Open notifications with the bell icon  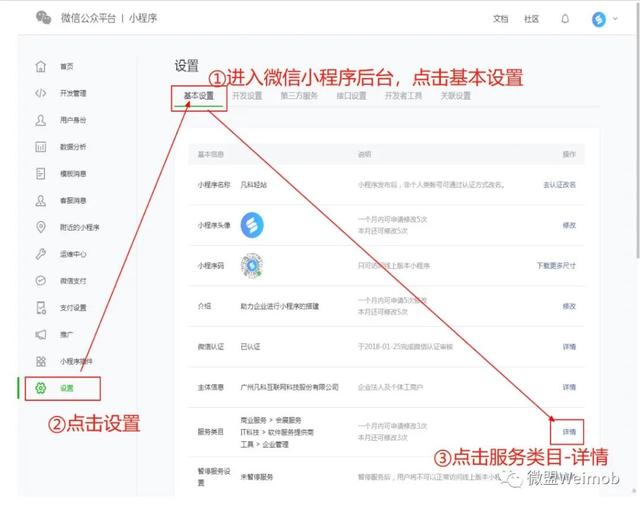pyautogui.click(x=565, y=19)
